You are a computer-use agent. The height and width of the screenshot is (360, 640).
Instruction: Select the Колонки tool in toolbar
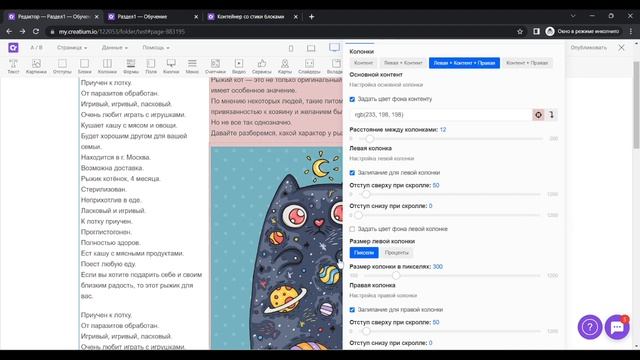point(107,67)
